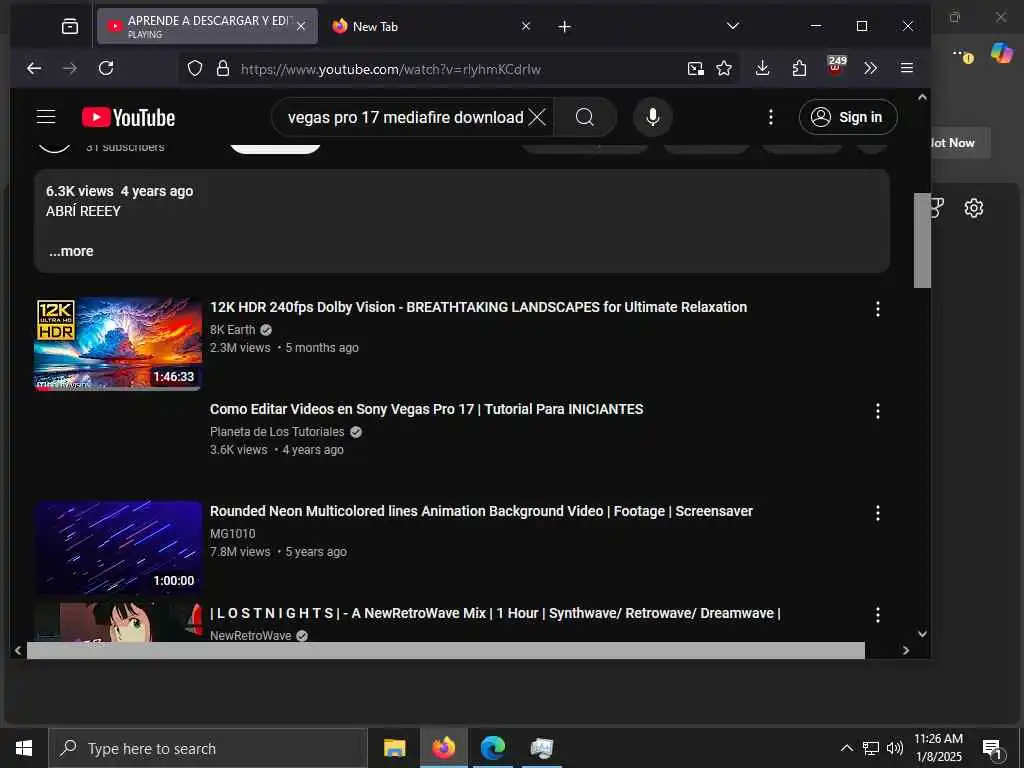Image resolution: width=1024 pixels, height=768 pixels.
Task: Open picture-in-picture from the address bar
Action: [696, 68]
